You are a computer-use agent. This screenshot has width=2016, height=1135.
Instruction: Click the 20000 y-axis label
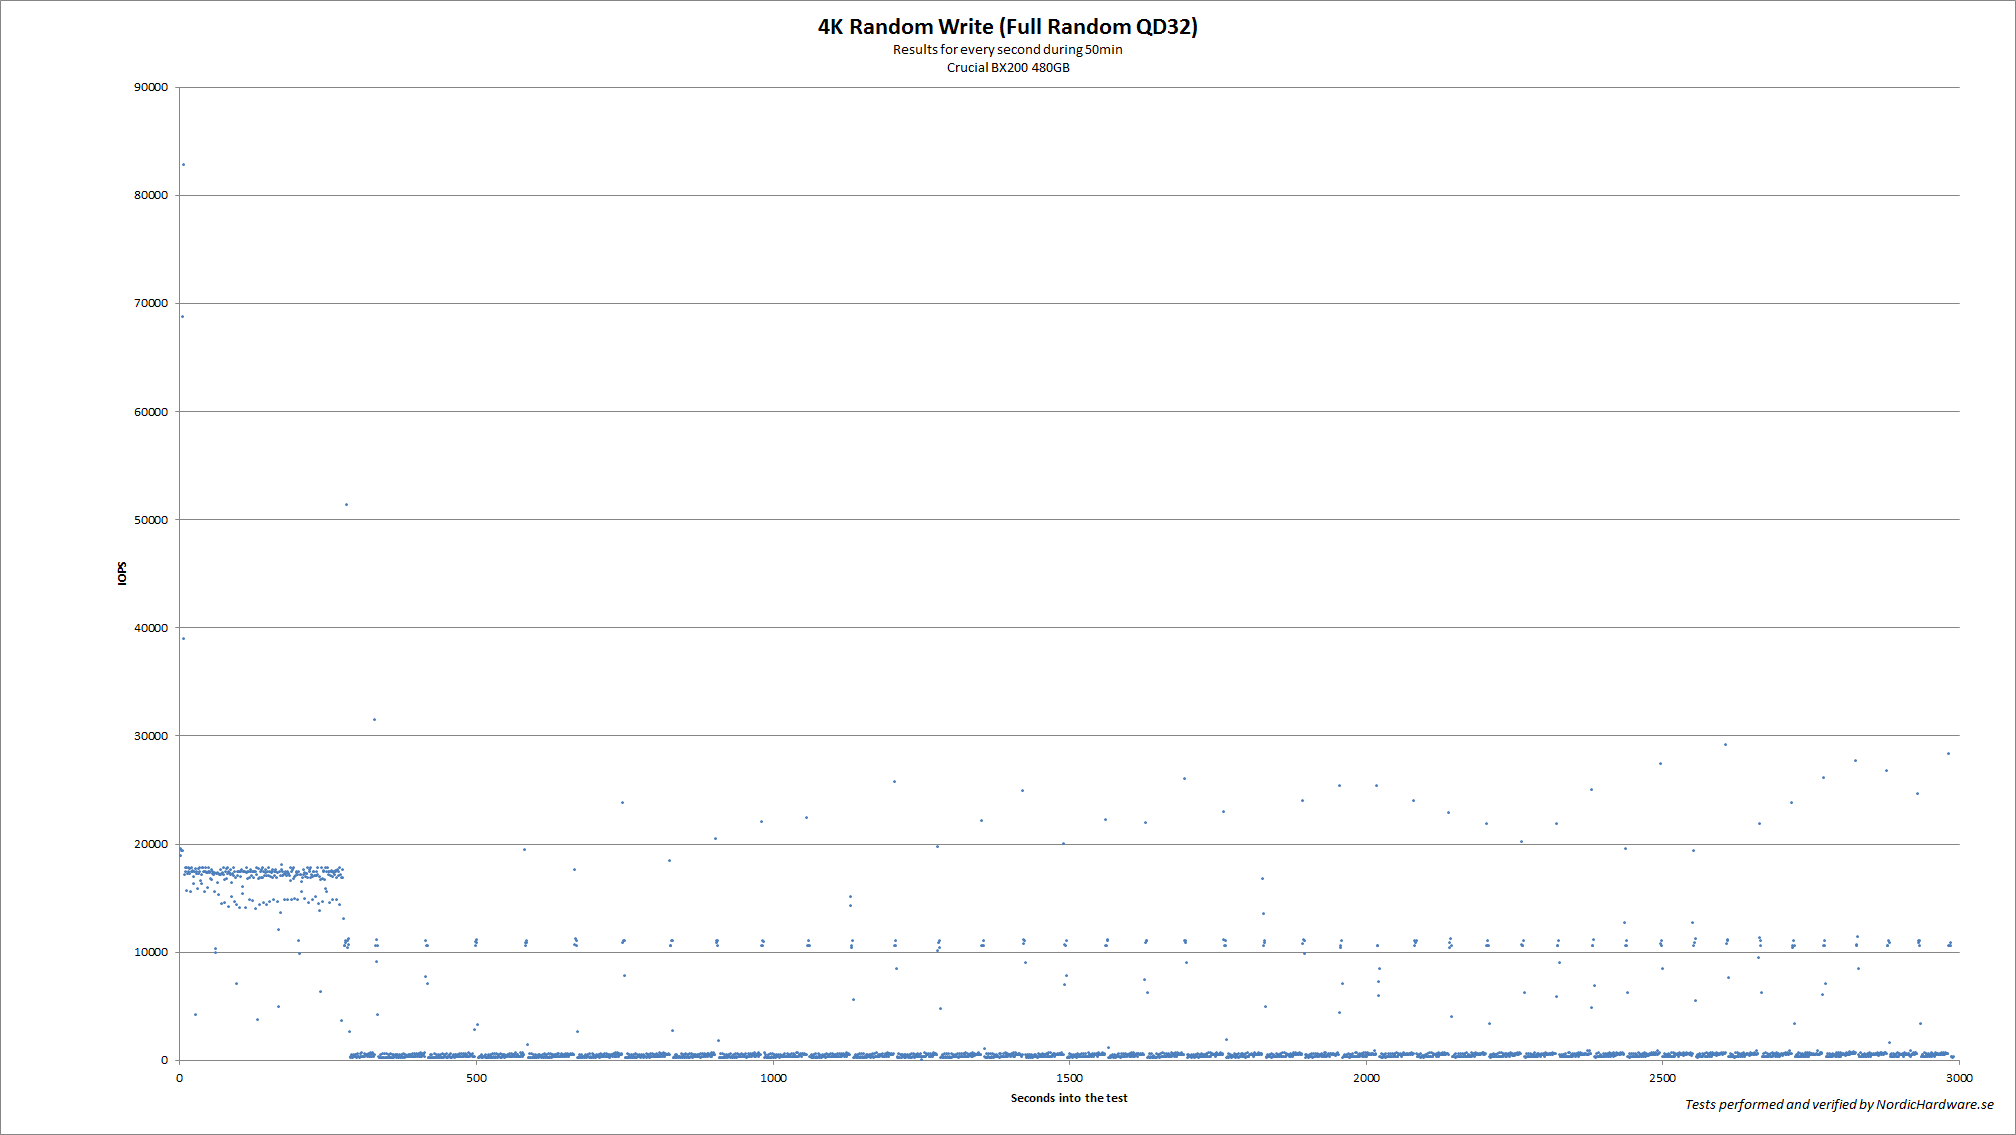[x=151, y=844]
